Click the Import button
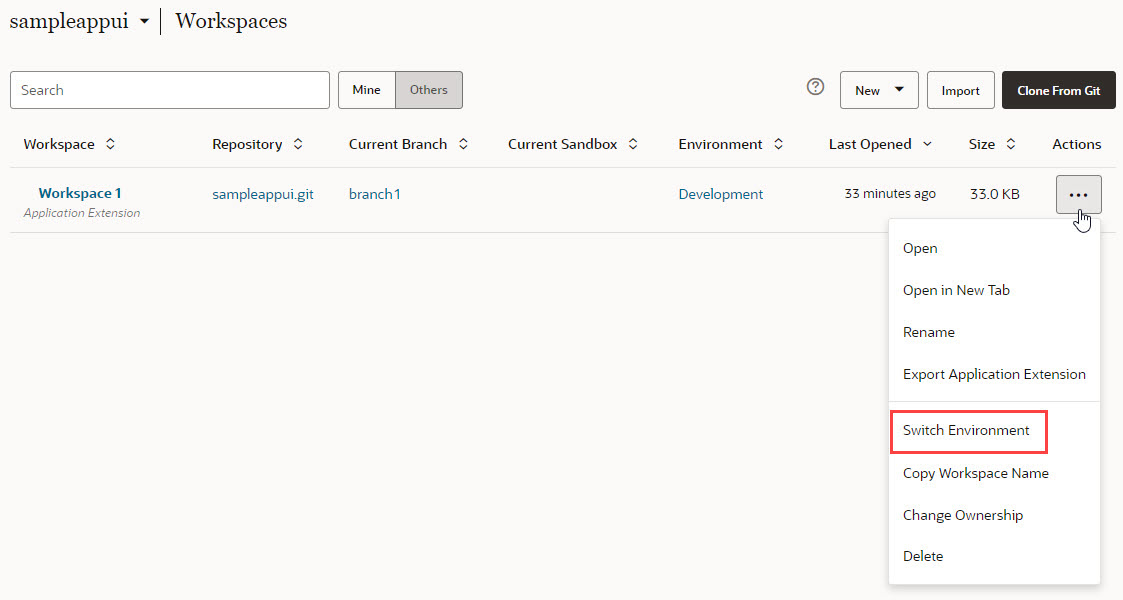This screenshot has width=1123, height=600. click(960, 90)
